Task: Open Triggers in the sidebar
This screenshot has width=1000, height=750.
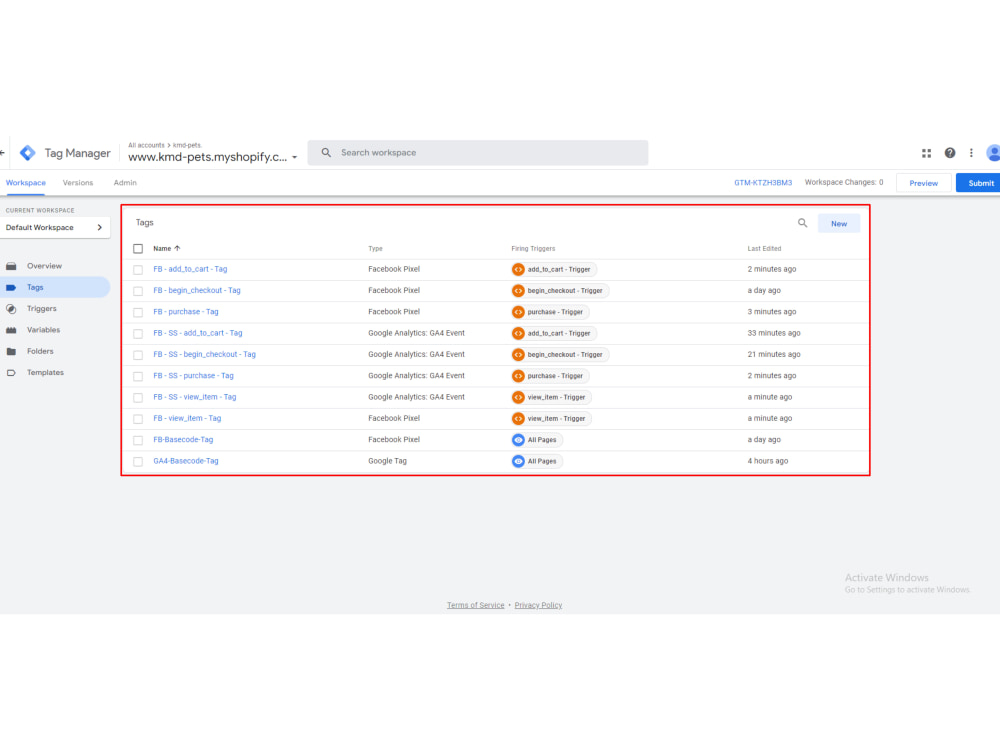Action: [x=41, y=309]
